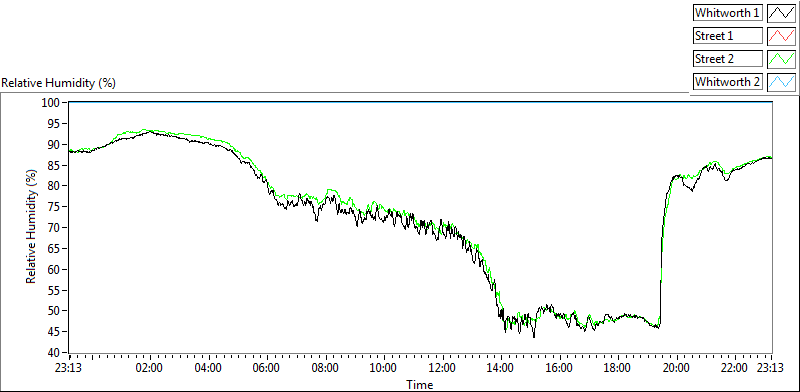This screenshot has height=392, width=800.
Task: Select the Whitworth 1 legend label
Action: (x=728, y=13)
